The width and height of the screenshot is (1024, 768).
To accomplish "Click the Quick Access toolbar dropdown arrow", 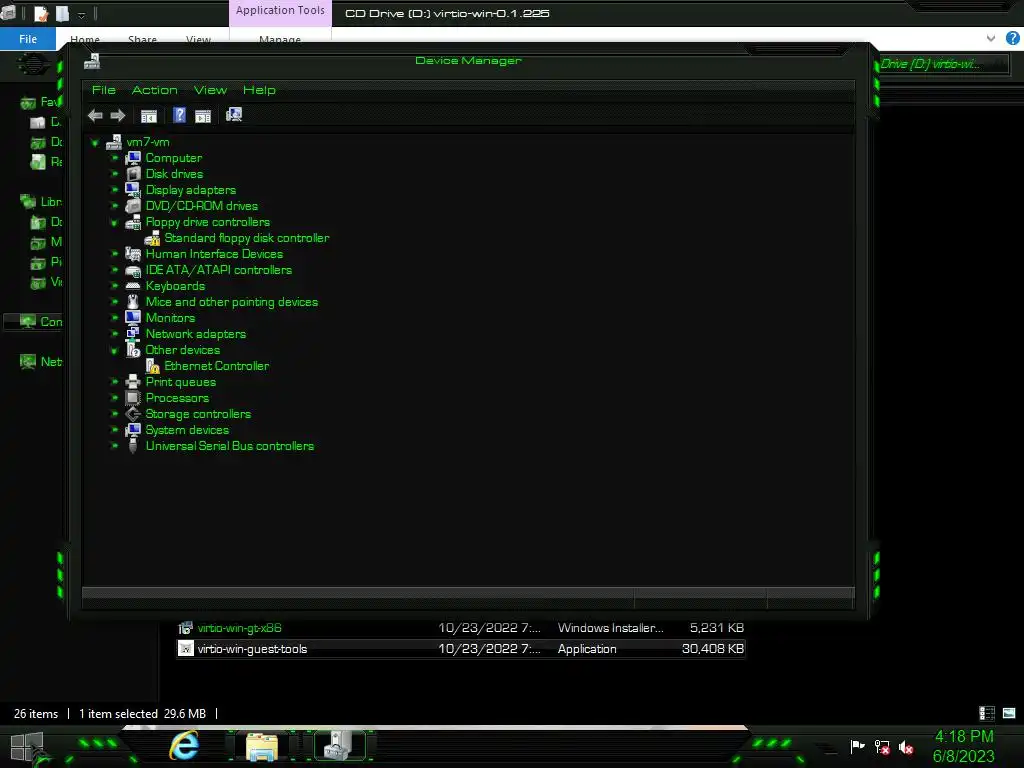I will (82, 14).
